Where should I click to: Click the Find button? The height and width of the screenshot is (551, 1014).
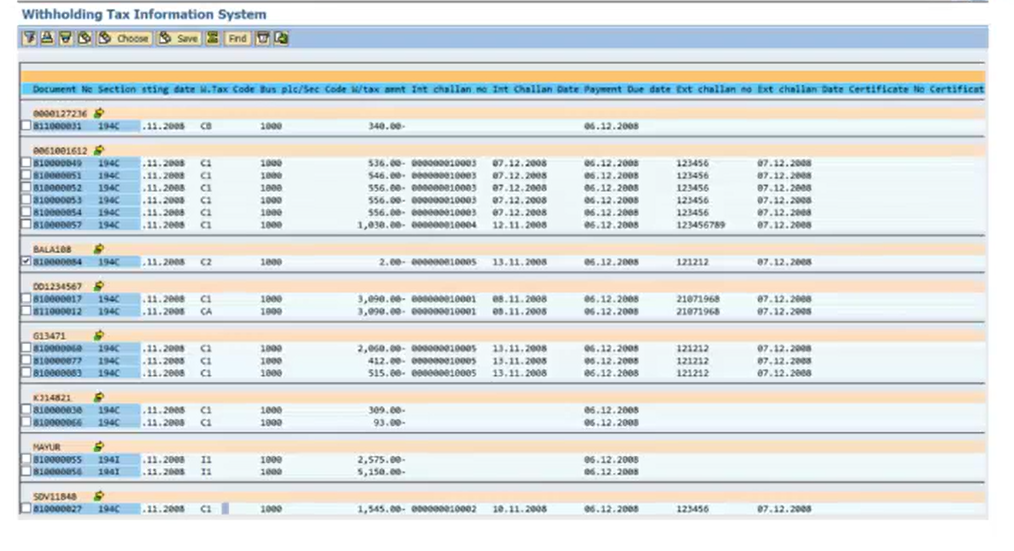[x=237, y=38]
